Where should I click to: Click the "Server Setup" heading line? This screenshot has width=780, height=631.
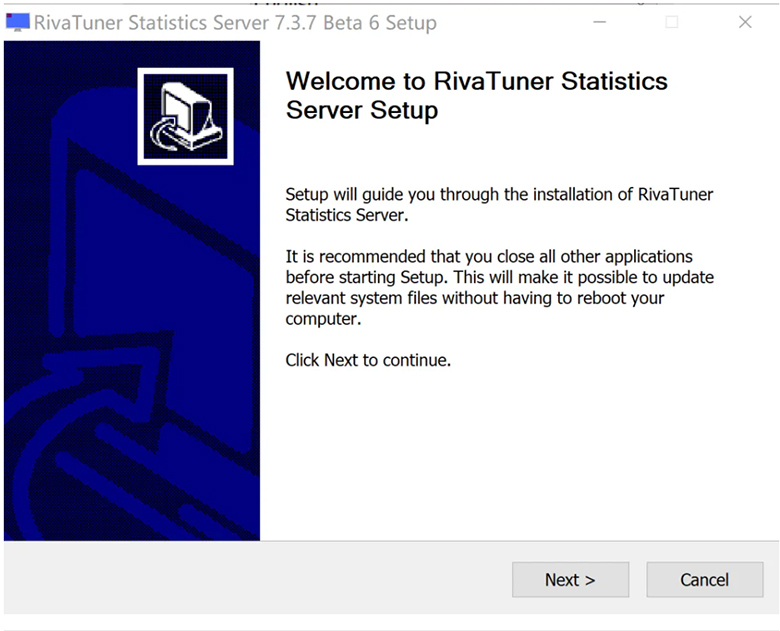pyautogui.click(x=362, y=110)
